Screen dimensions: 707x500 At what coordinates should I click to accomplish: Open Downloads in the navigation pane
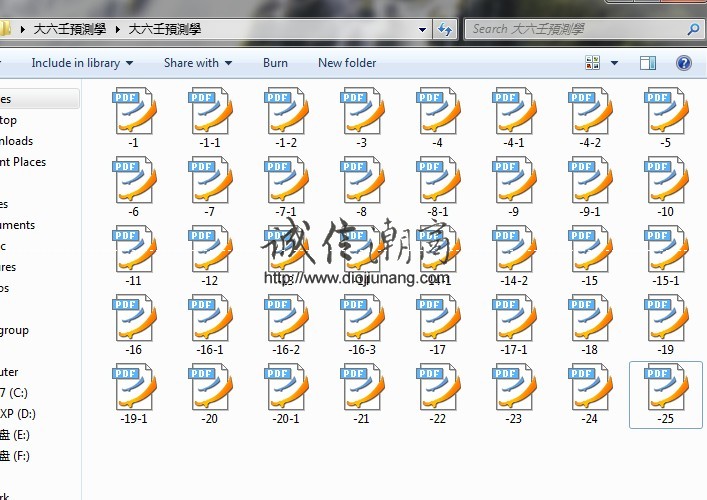[x=17, y=141]
